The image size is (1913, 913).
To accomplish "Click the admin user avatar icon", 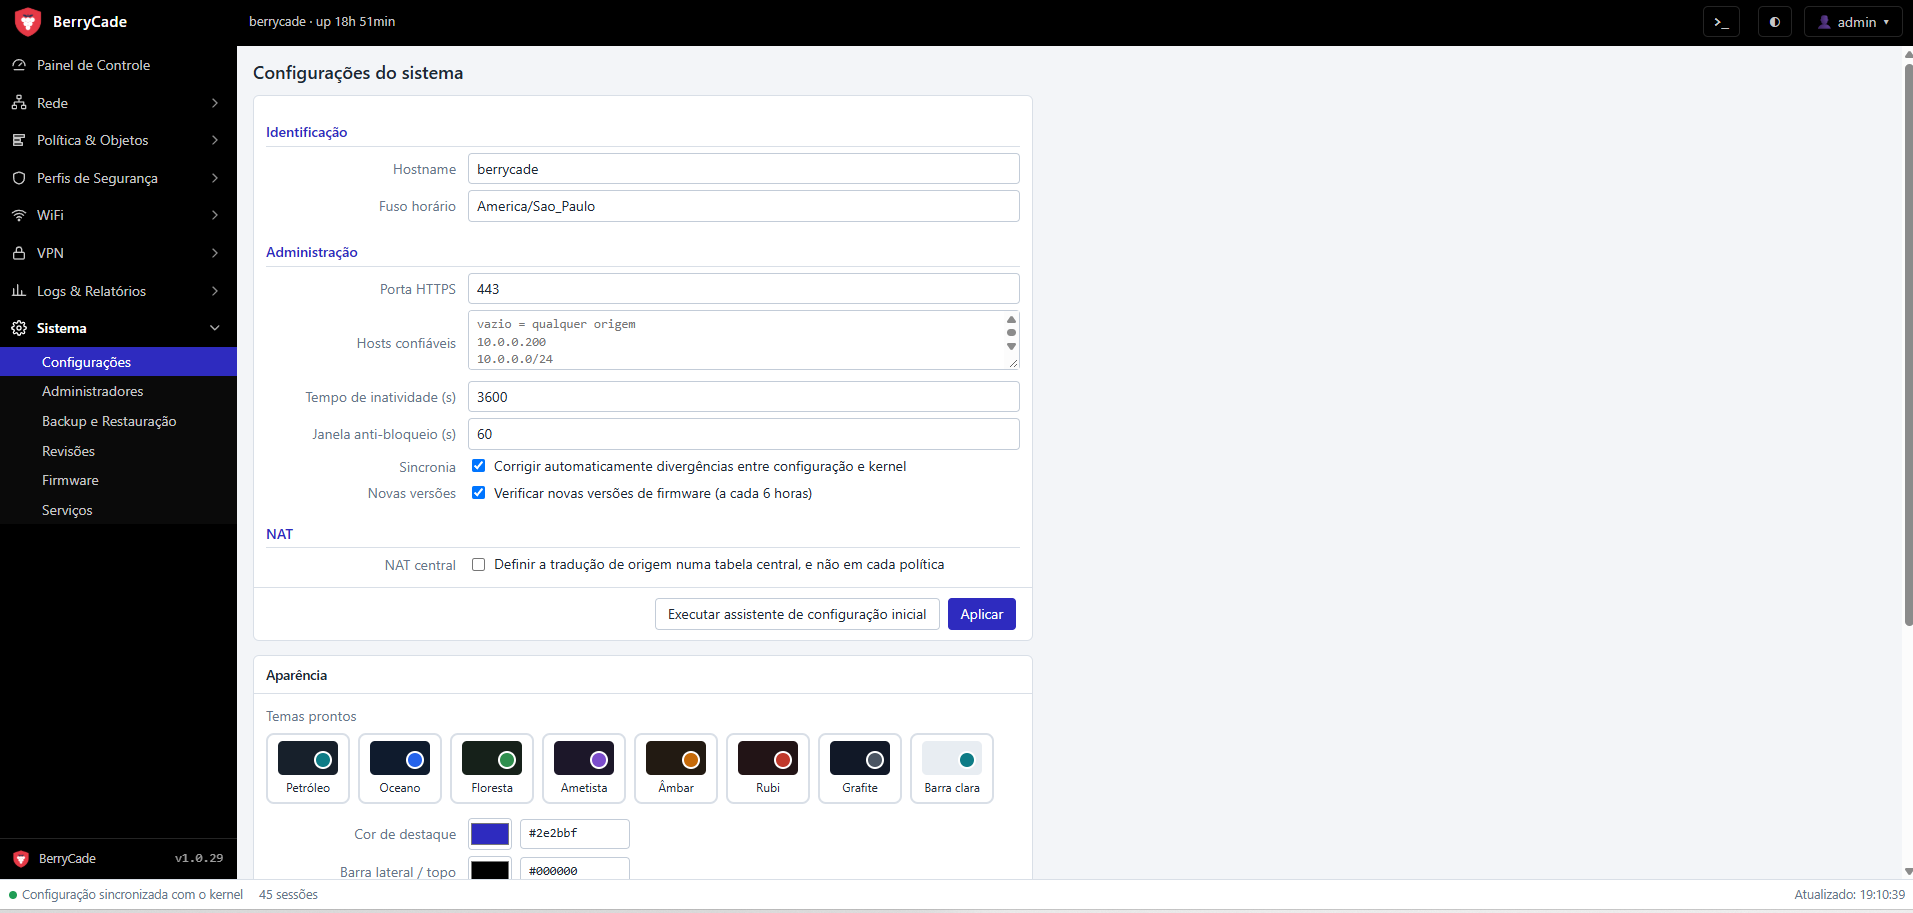I will click(x=1824, y=22).
